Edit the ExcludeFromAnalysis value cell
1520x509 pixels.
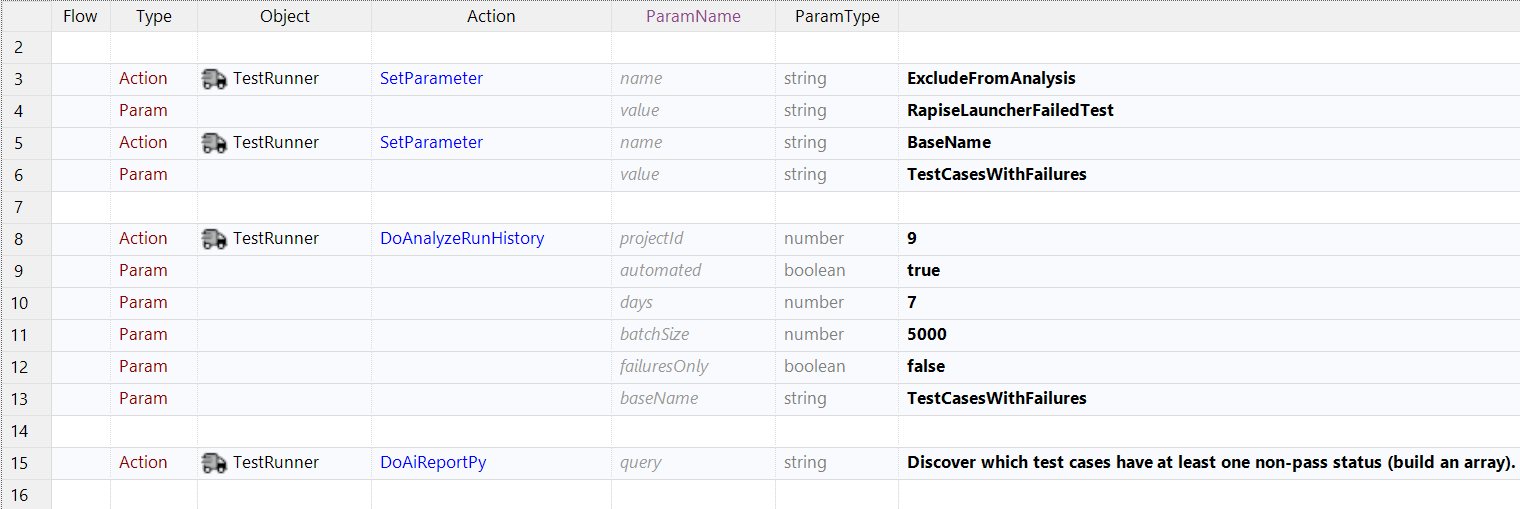coord(991,79)
